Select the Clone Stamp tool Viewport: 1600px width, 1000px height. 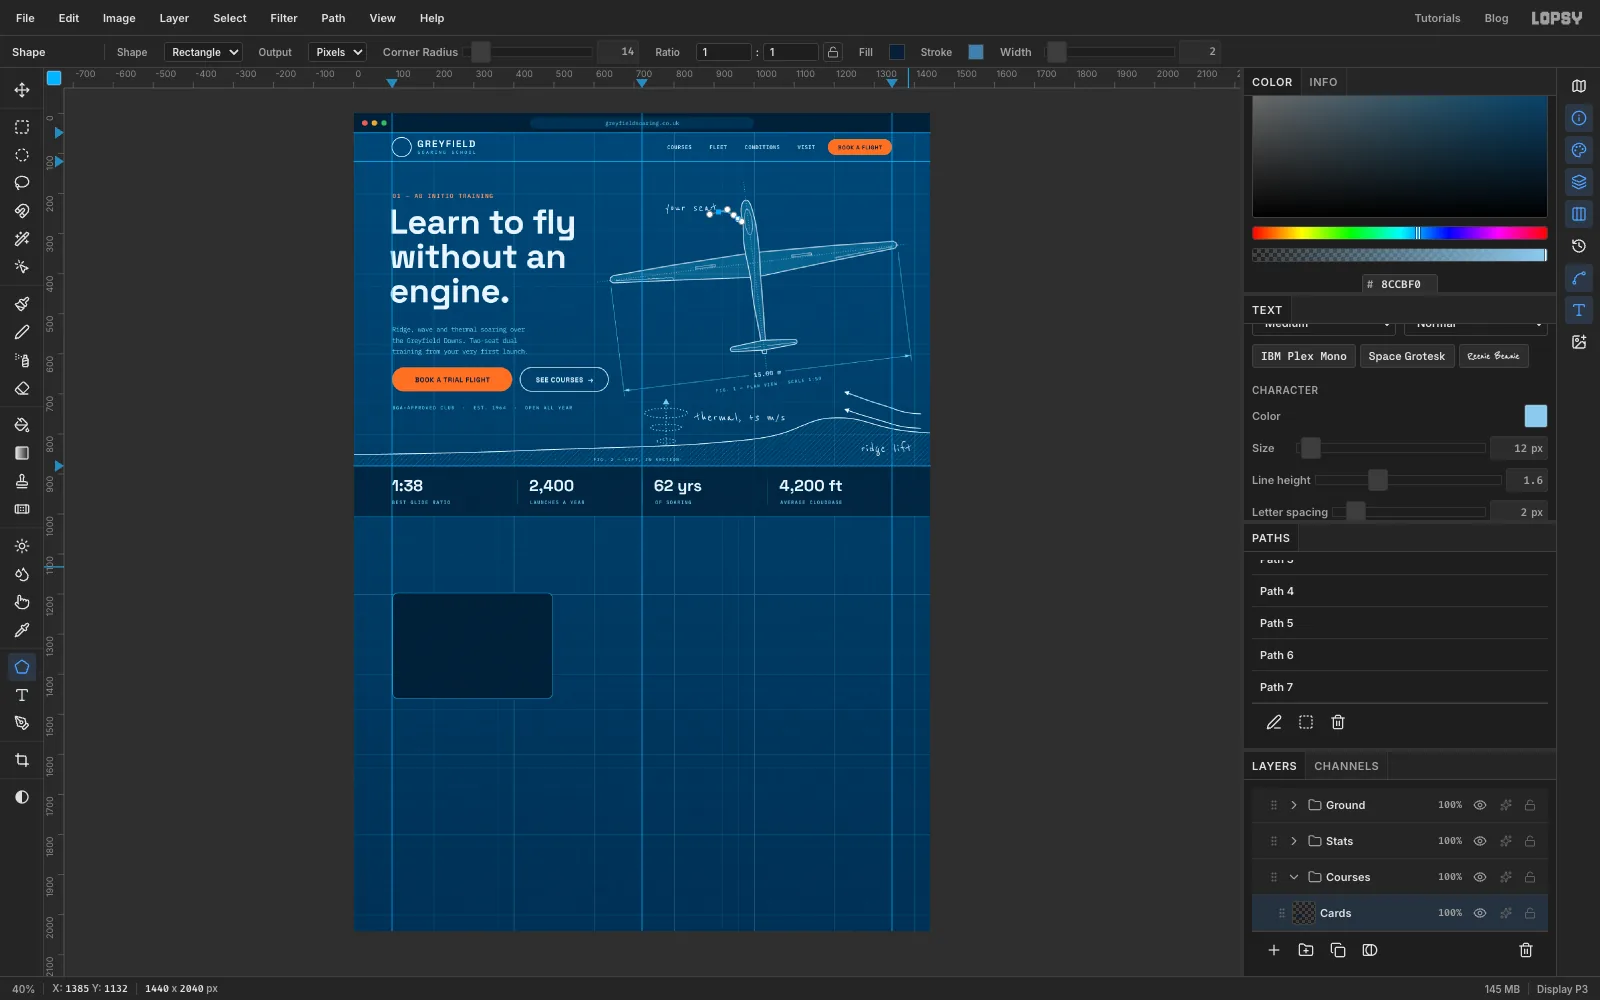pos(22,481)
